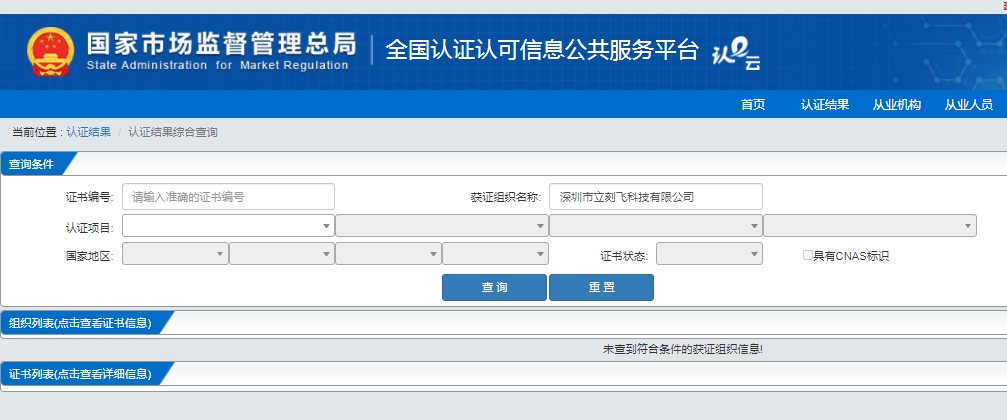Click the 查询条件 panel header
1007x420 pixels.
pyautogui.click(x=31, y=164)
